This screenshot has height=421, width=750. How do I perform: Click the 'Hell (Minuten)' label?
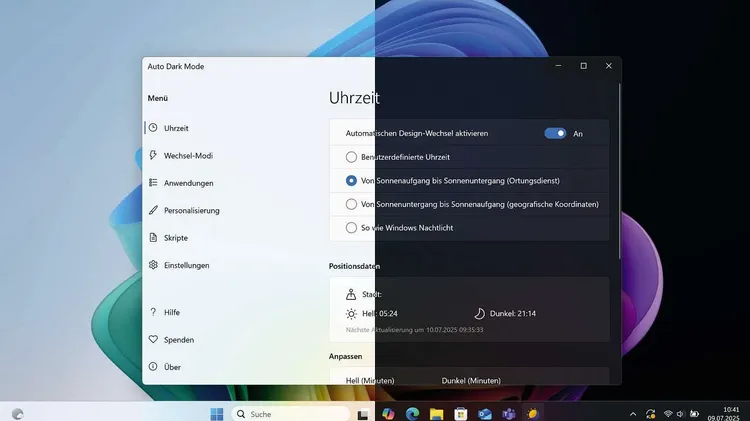click(370, 380)
